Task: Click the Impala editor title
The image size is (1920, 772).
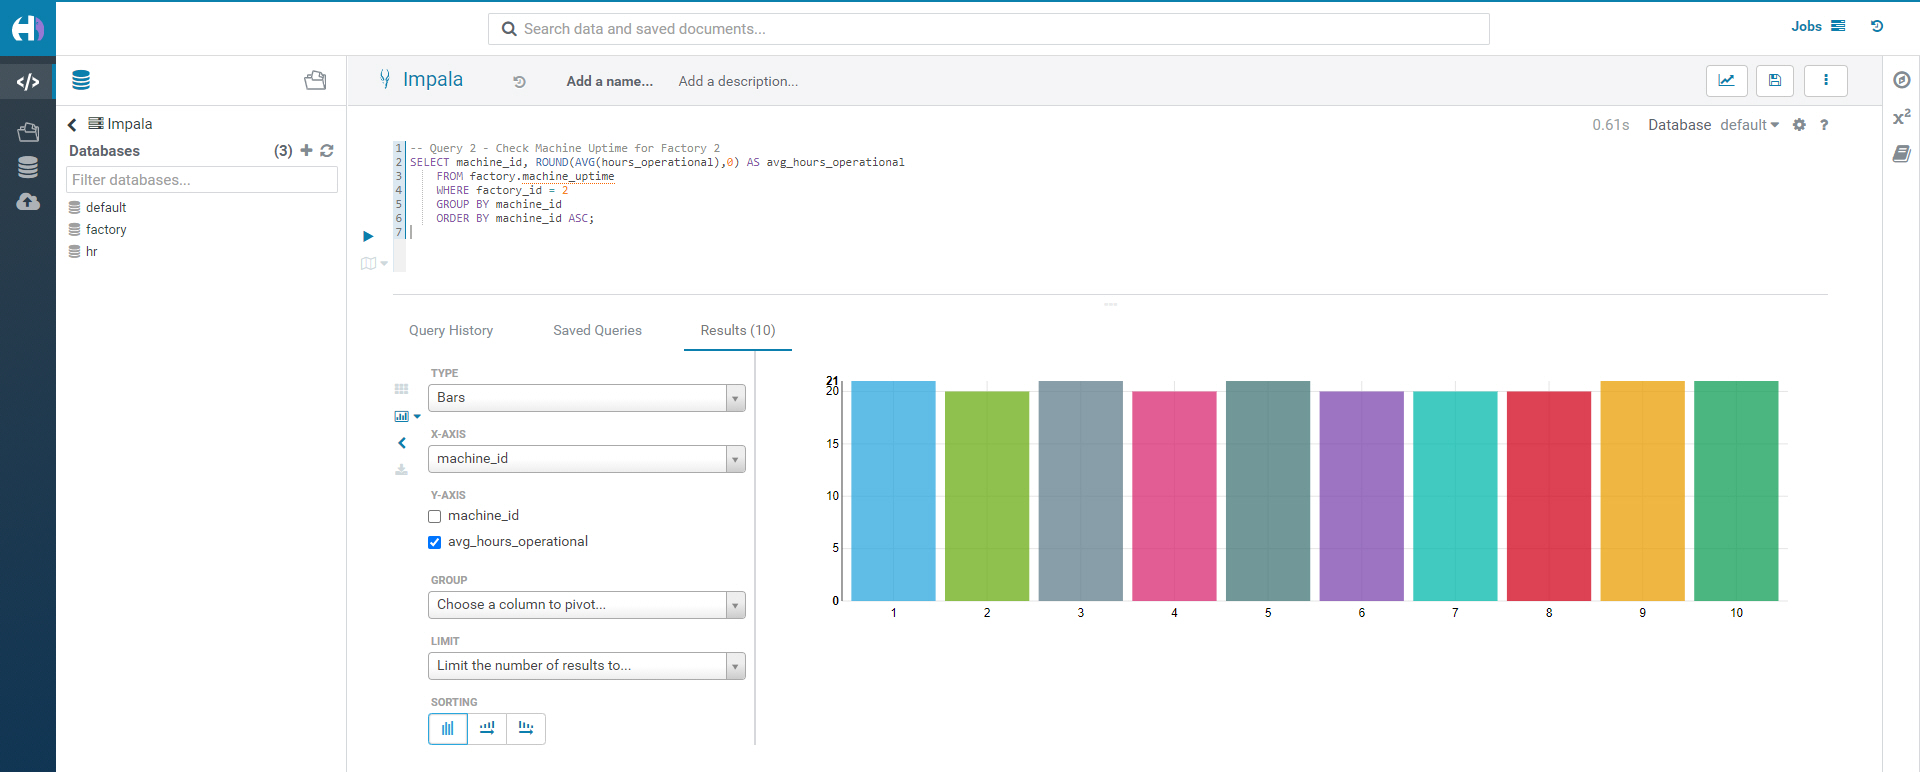Action: click(x=433, y=80)
